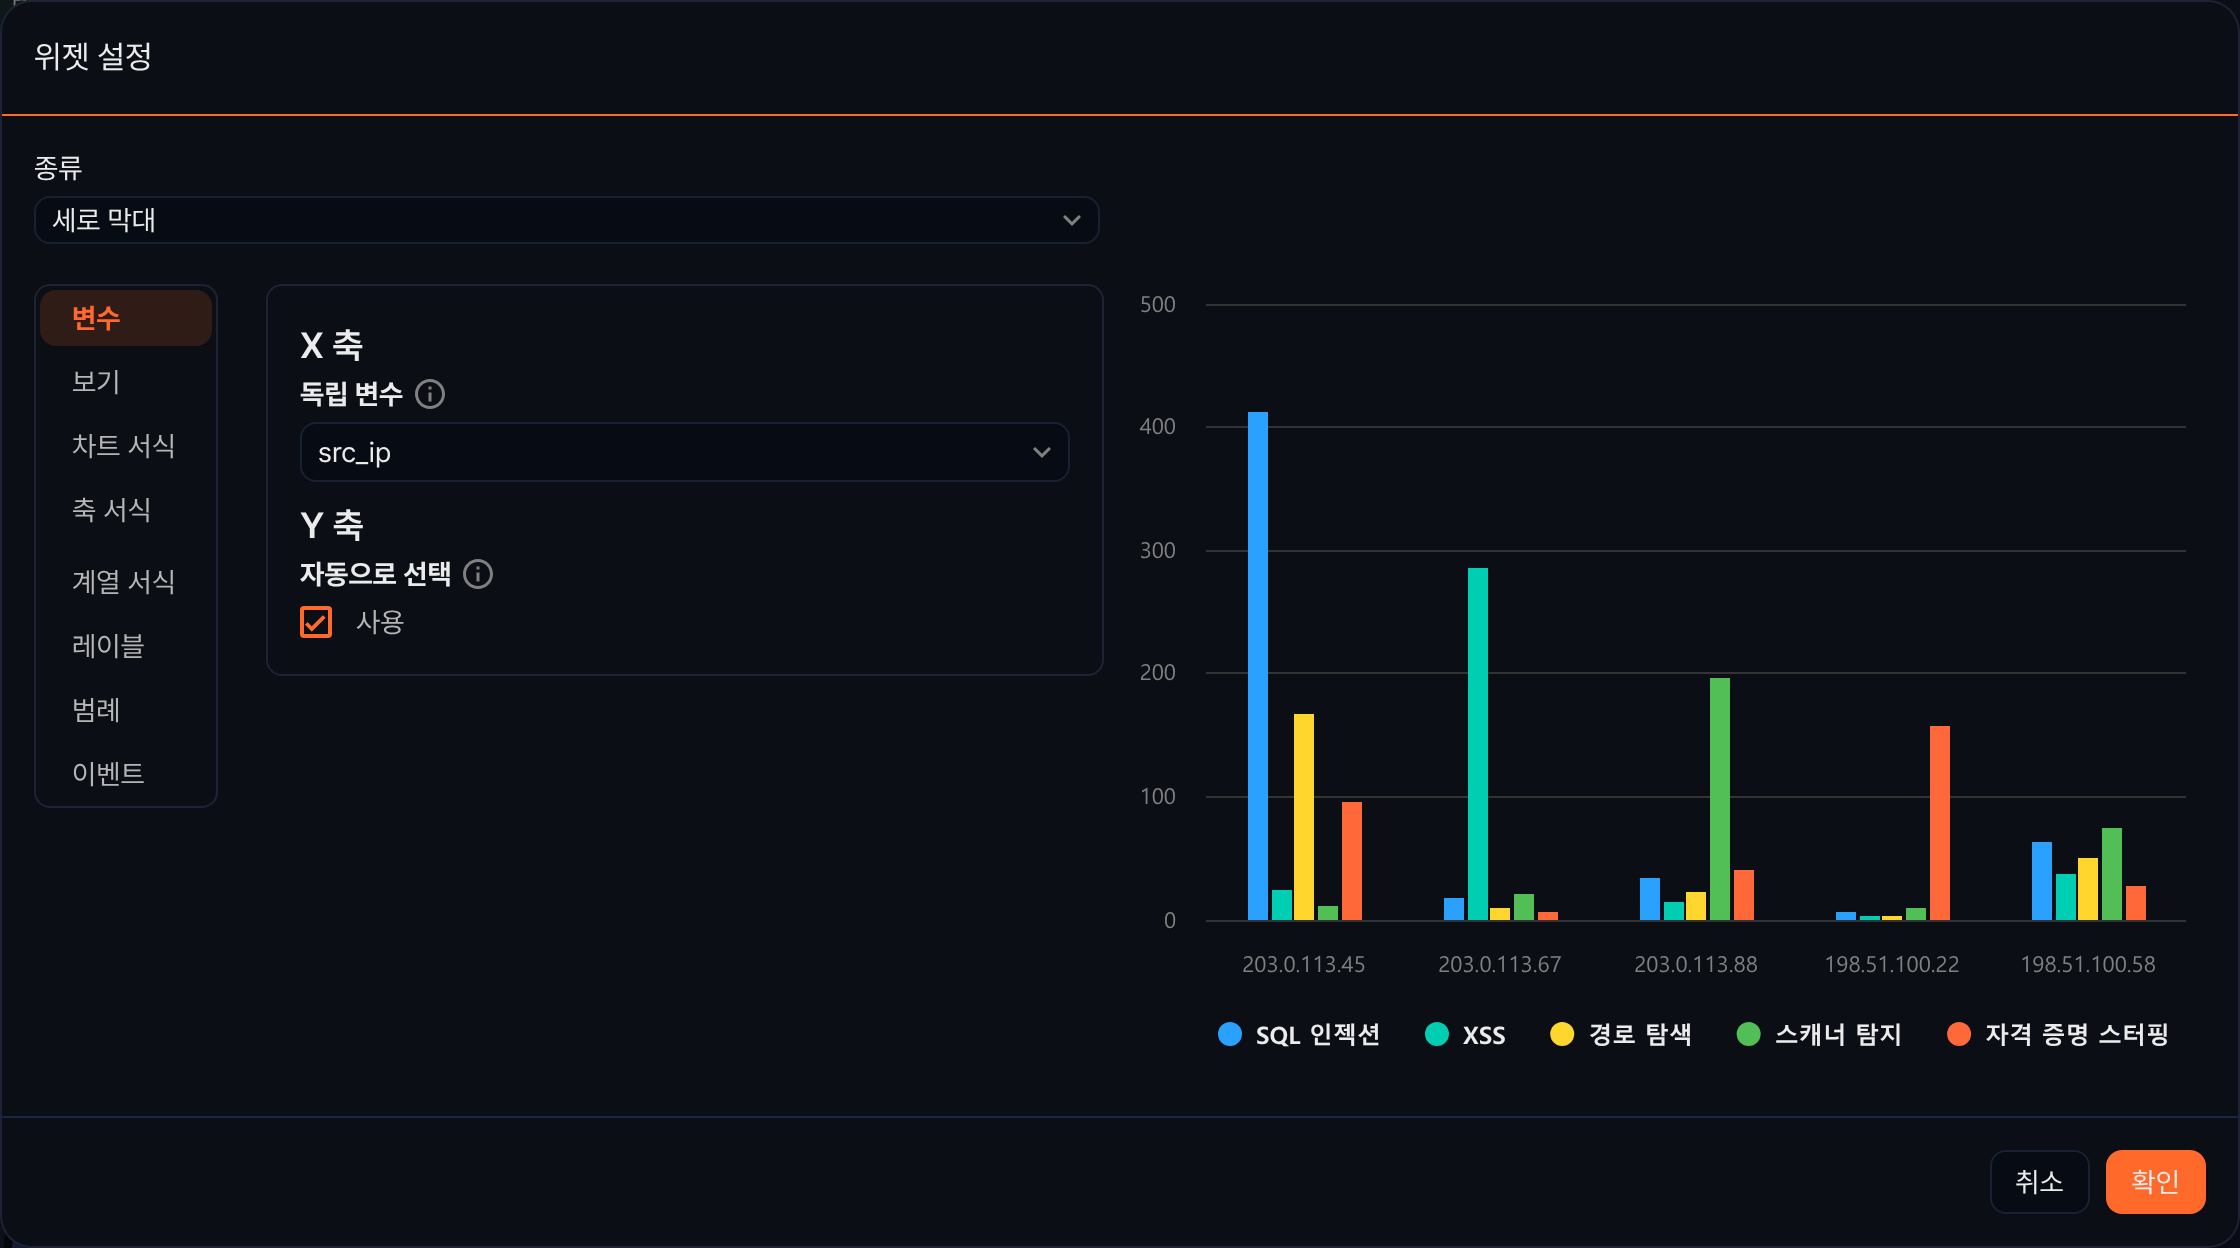
Task: Click the info icon next to 자동으로 선택
Action: tap(478, 574)
